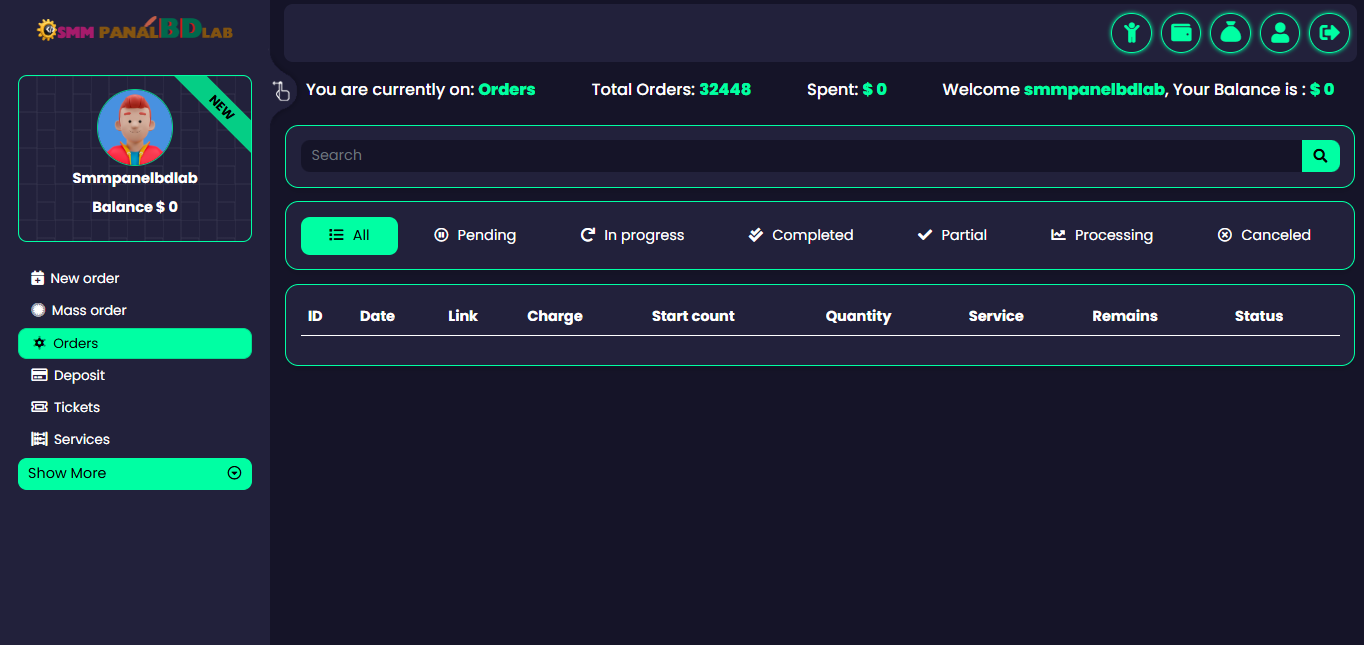
Task: Filter orders by Pending status
Action: point(475,236)
